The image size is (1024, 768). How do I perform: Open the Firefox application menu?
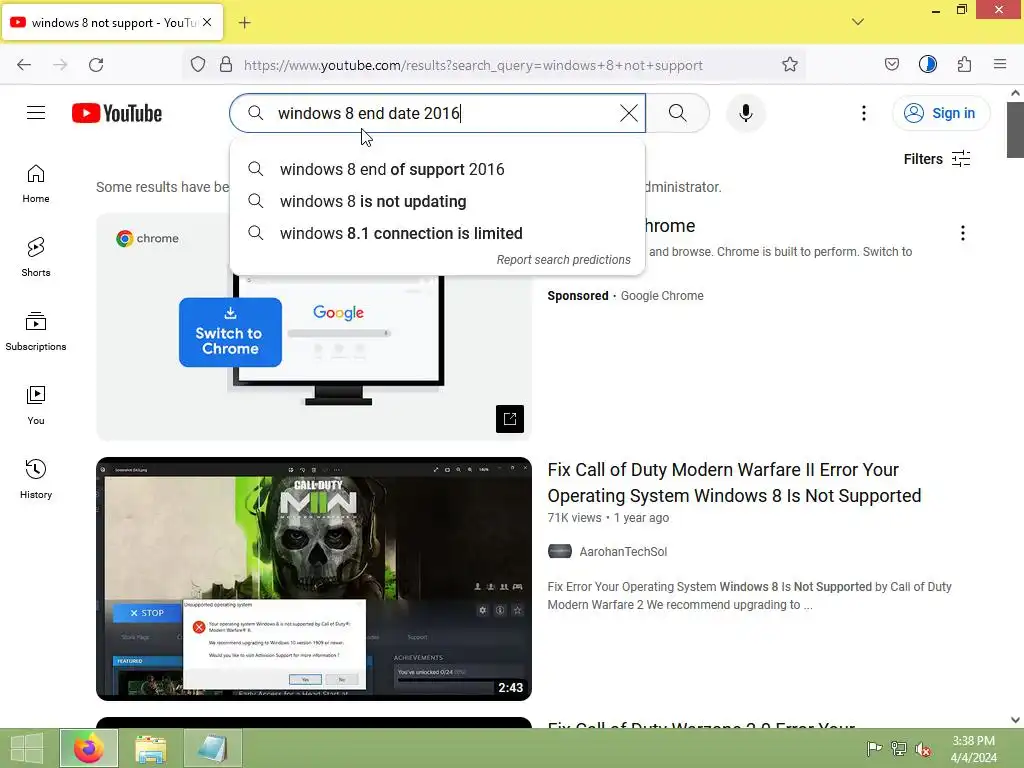point(1000,65)
